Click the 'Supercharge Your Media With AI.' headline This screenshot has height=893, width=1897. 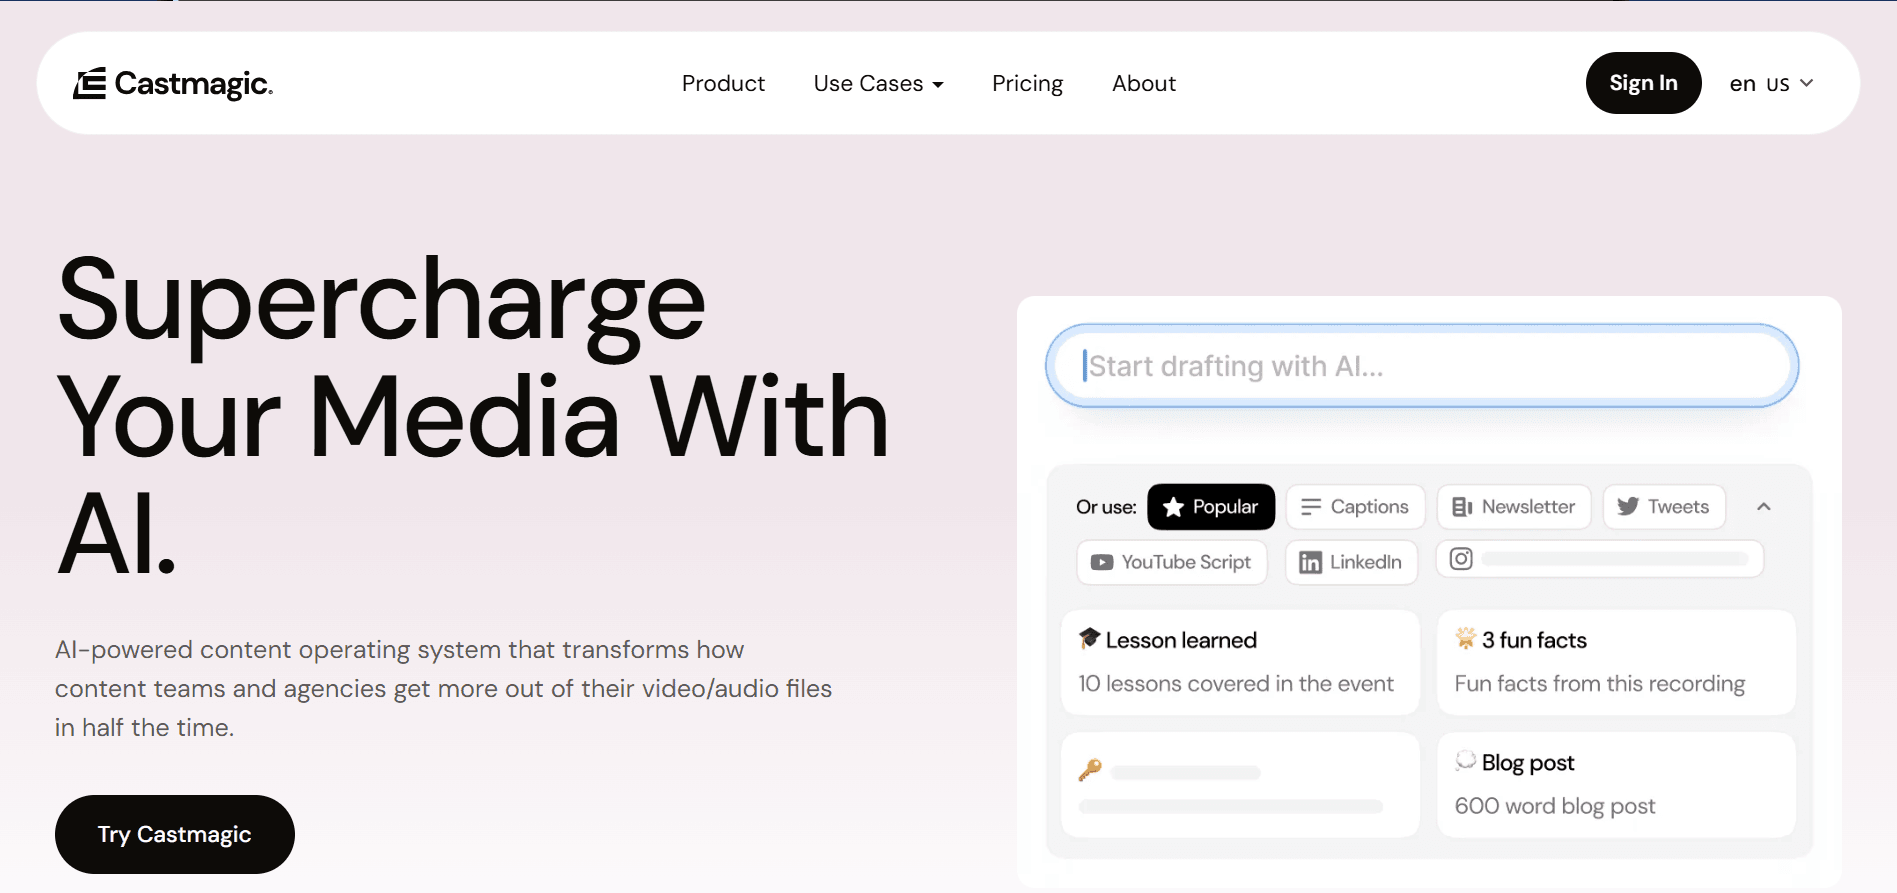coord(472,416)
